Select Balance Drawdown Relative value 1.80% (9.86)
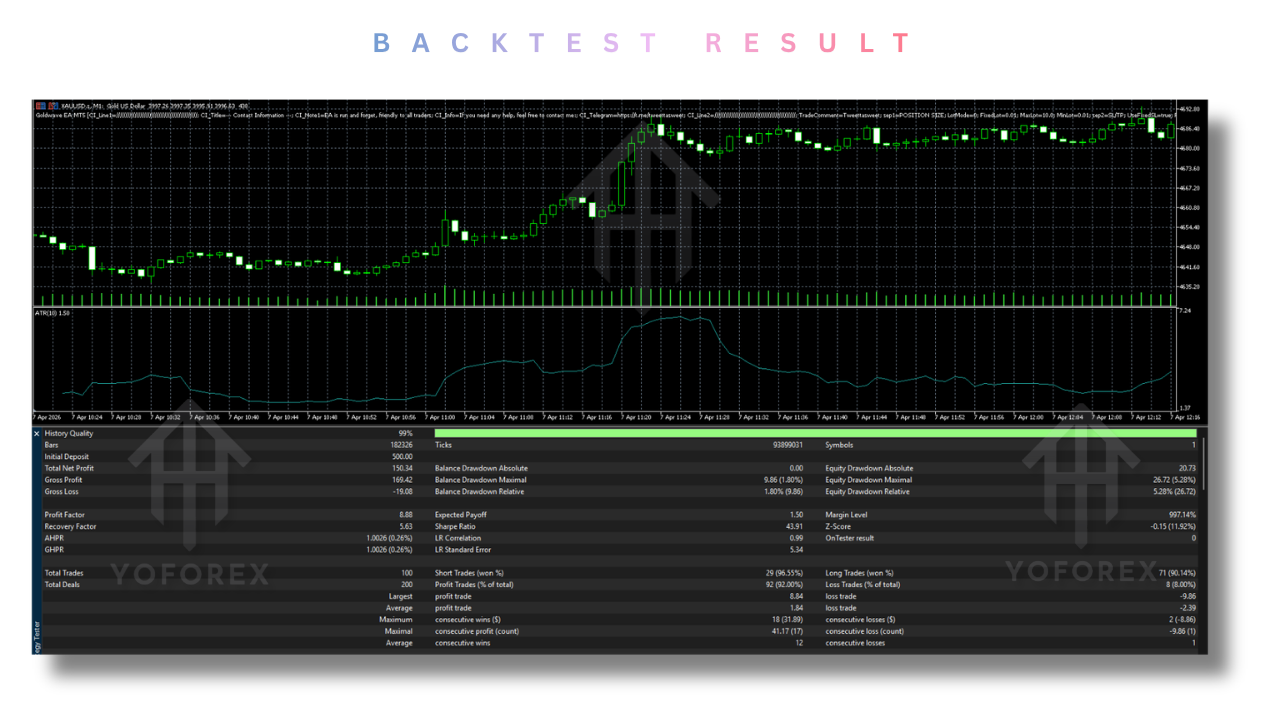The image size is (1280, 720). (x=781, y=492)
